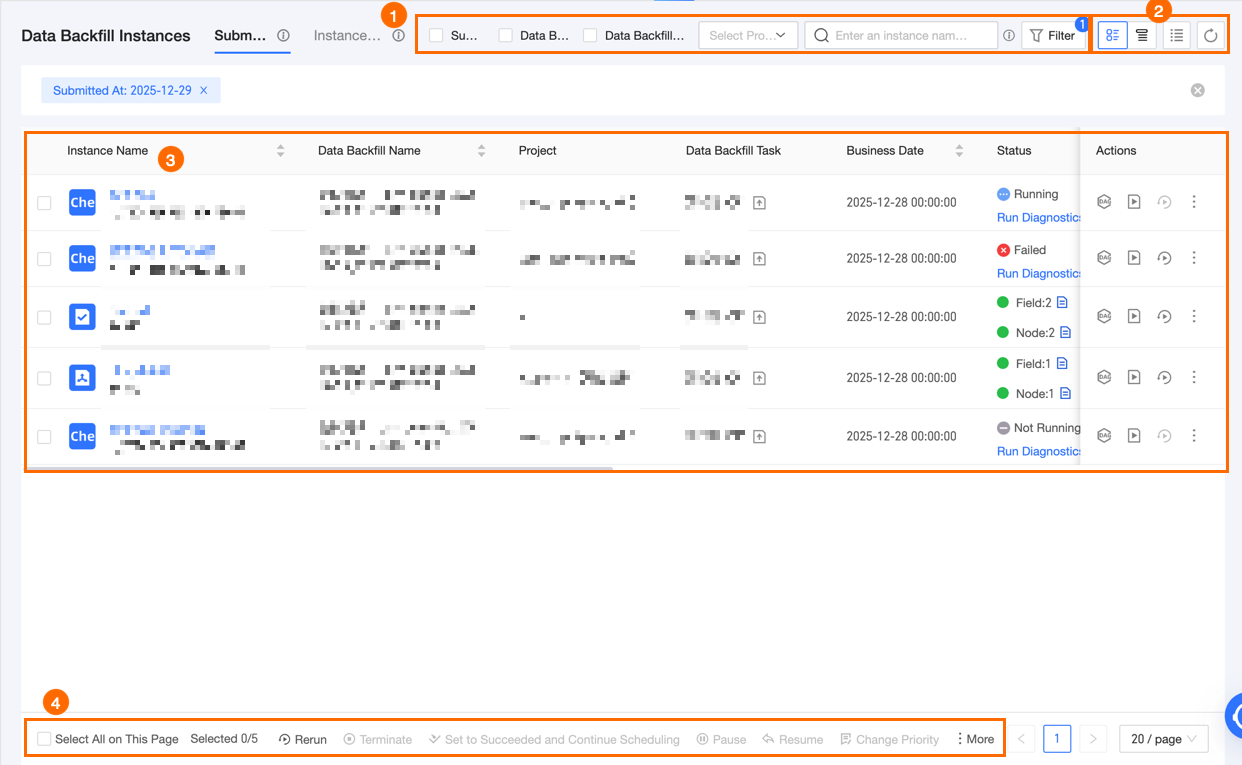The width and height of the screenshot is (1242, 765).
Task: Toggle the Data Backfill... filter checkbox
Action: (x=590, y=35)
